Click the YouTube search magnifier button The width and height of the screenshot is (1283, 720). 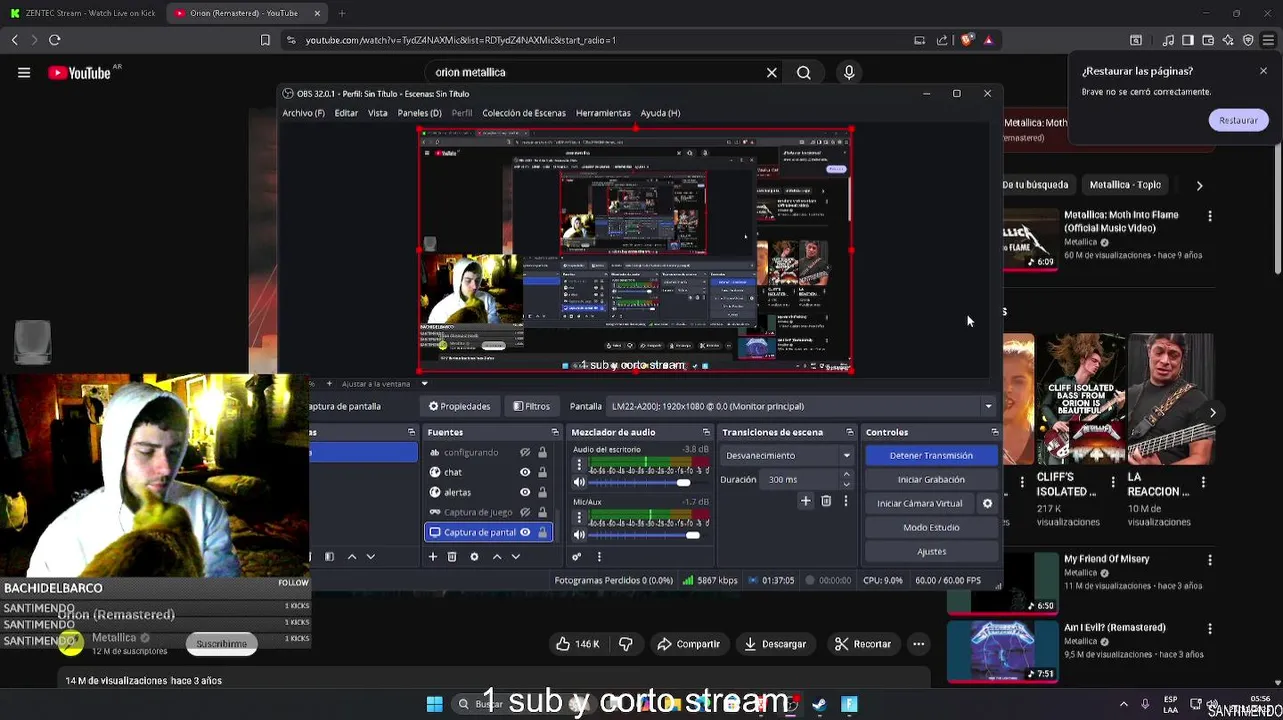[804, 72]
